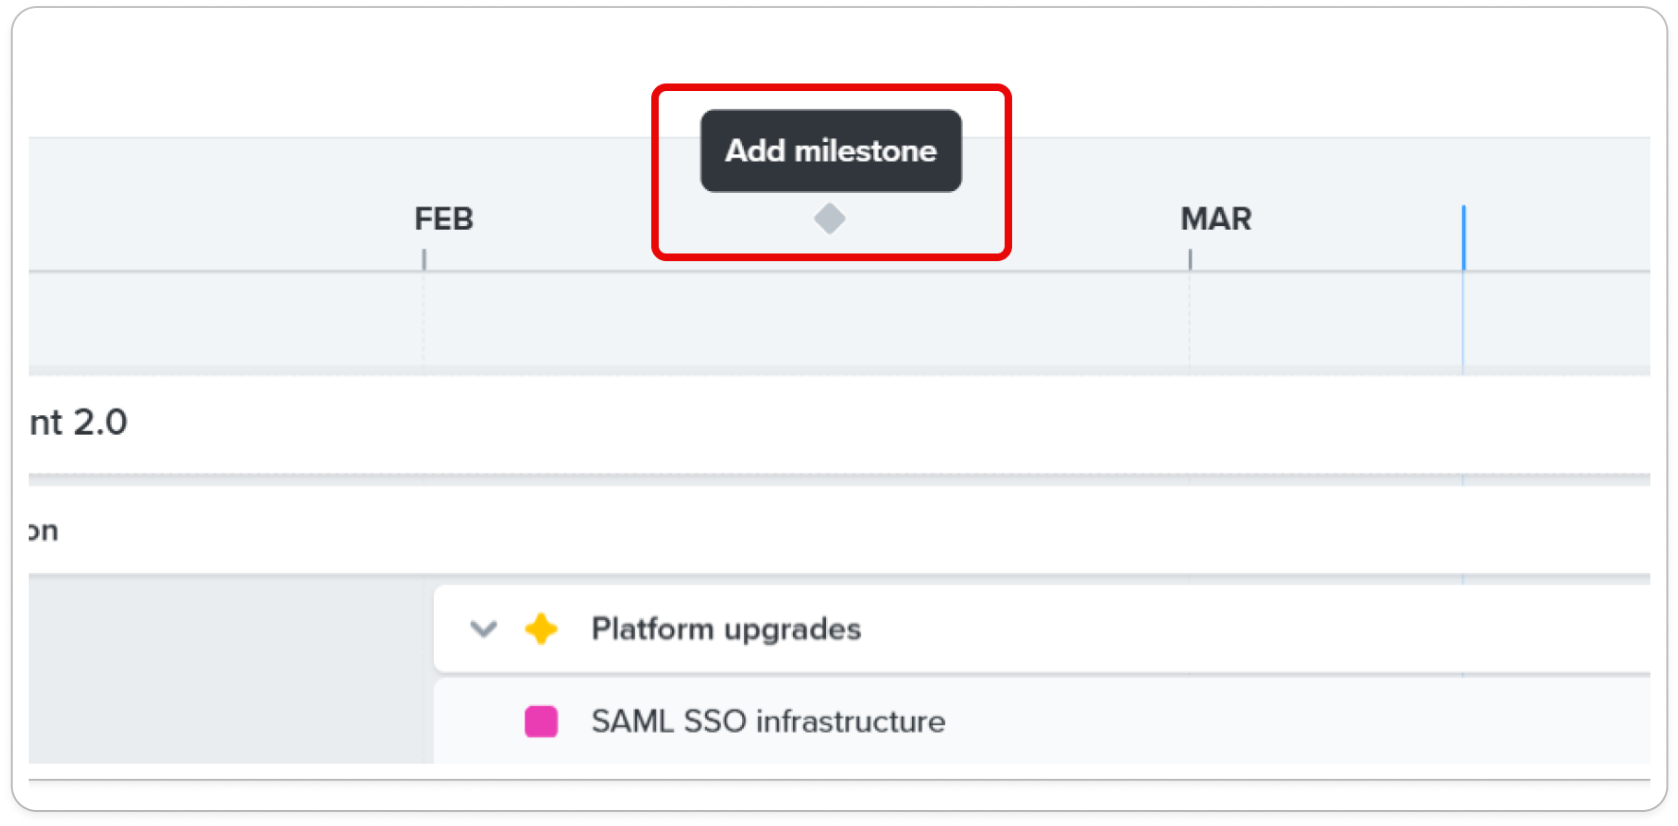Select the row ending with 'on'
This screenshot has height=826, width=1678.
click(x=839, y=530)
